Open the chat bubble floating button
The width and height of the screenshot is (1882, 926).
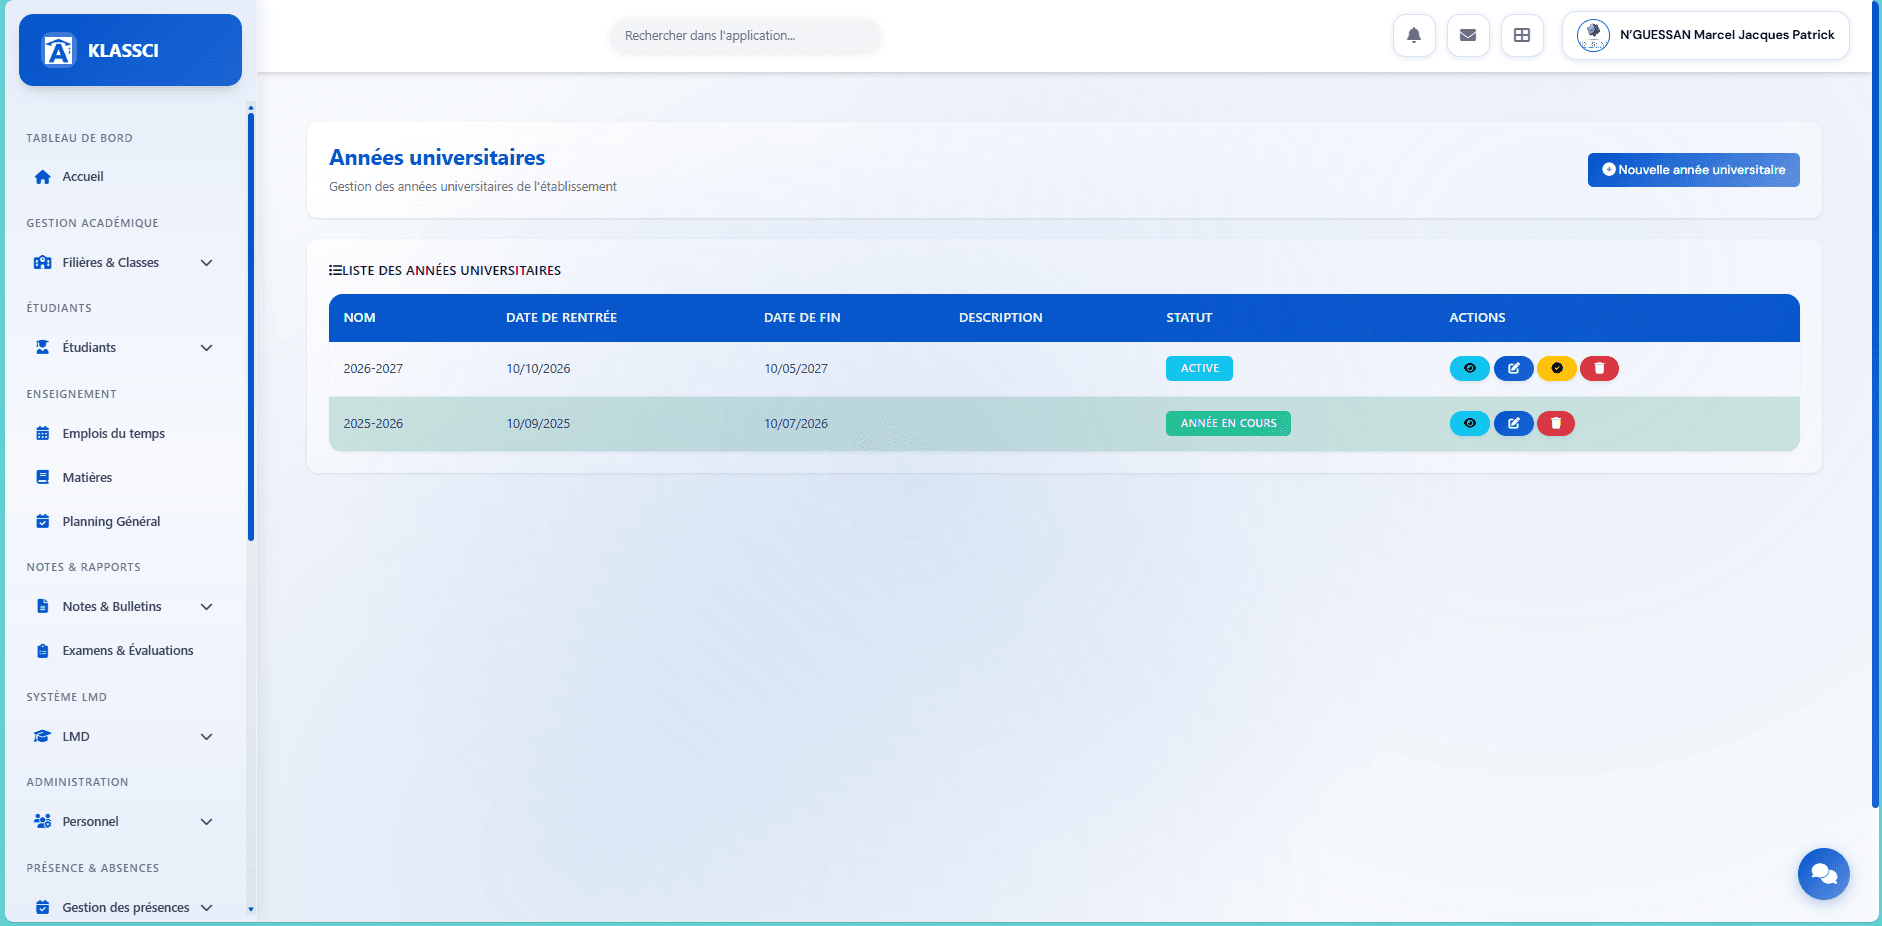[1823, 874]
